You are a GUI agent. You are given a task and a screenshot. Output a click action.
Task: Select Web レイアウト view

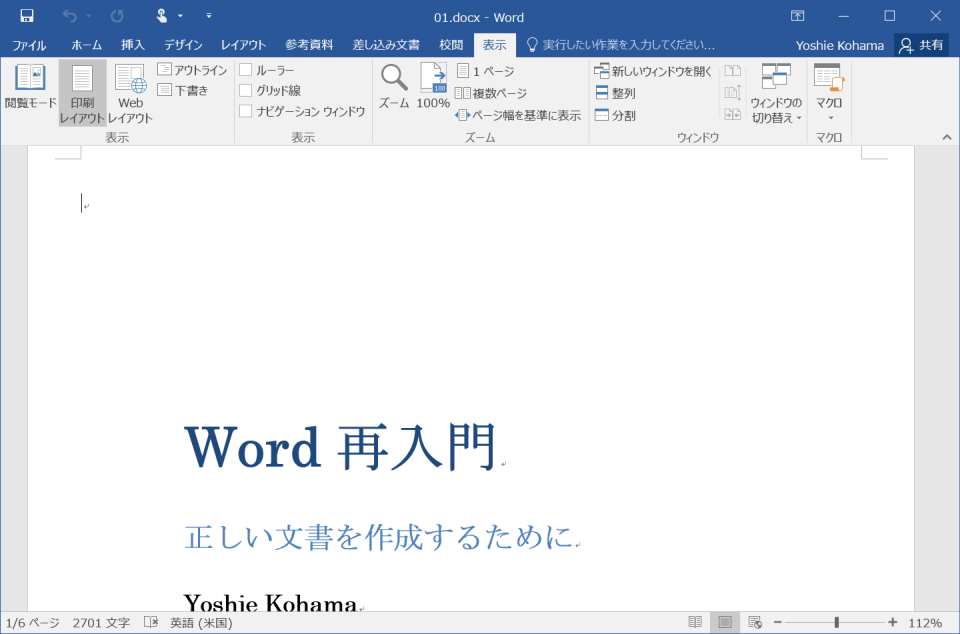pos(130,93)
